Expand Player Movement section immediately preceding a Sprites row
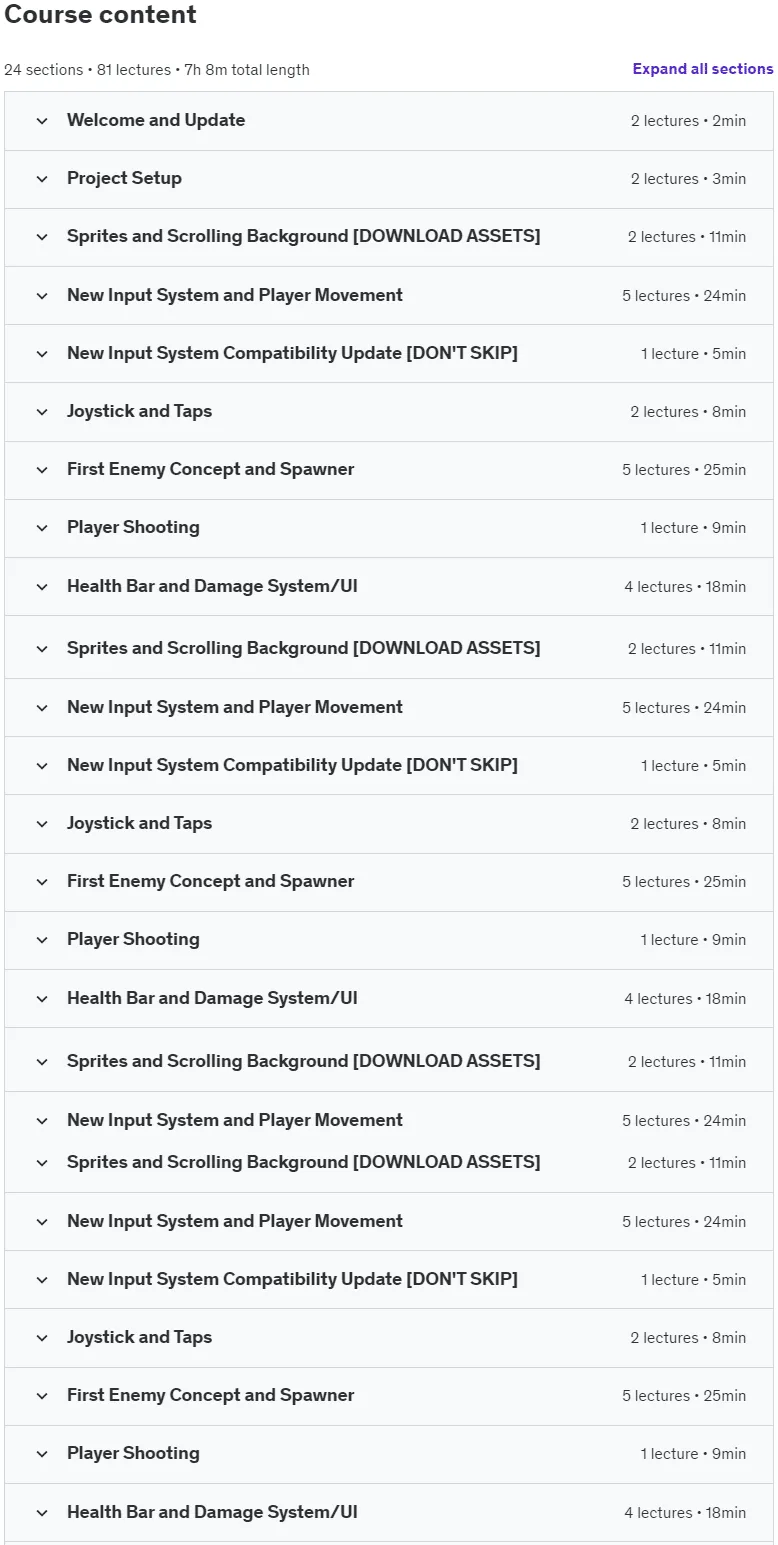 tap(389, 1120)
